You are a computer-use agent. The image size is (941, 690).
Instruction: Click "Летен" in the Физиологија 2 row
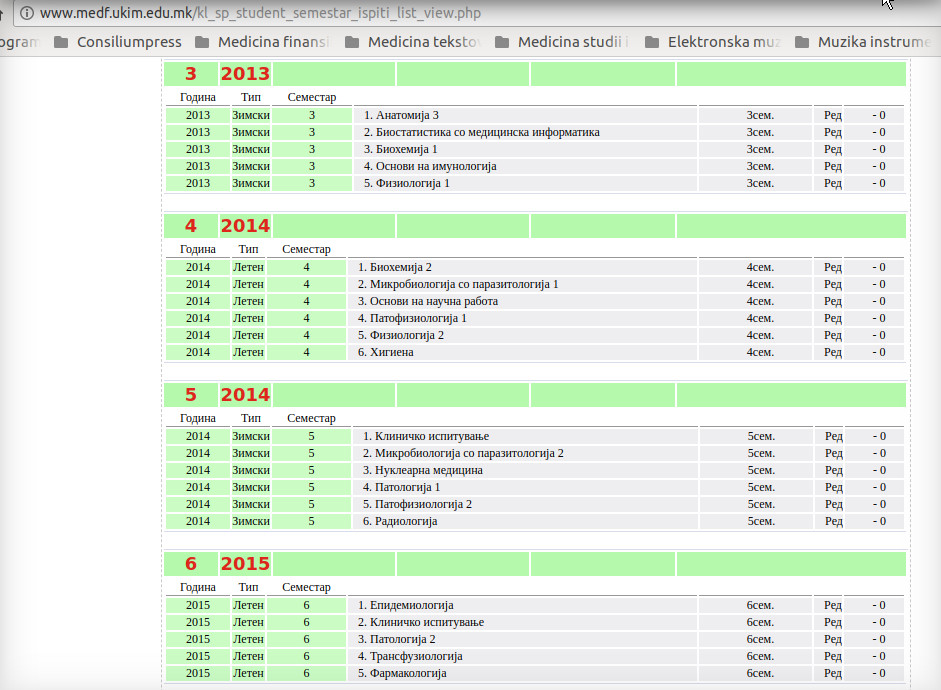(248, 335)
